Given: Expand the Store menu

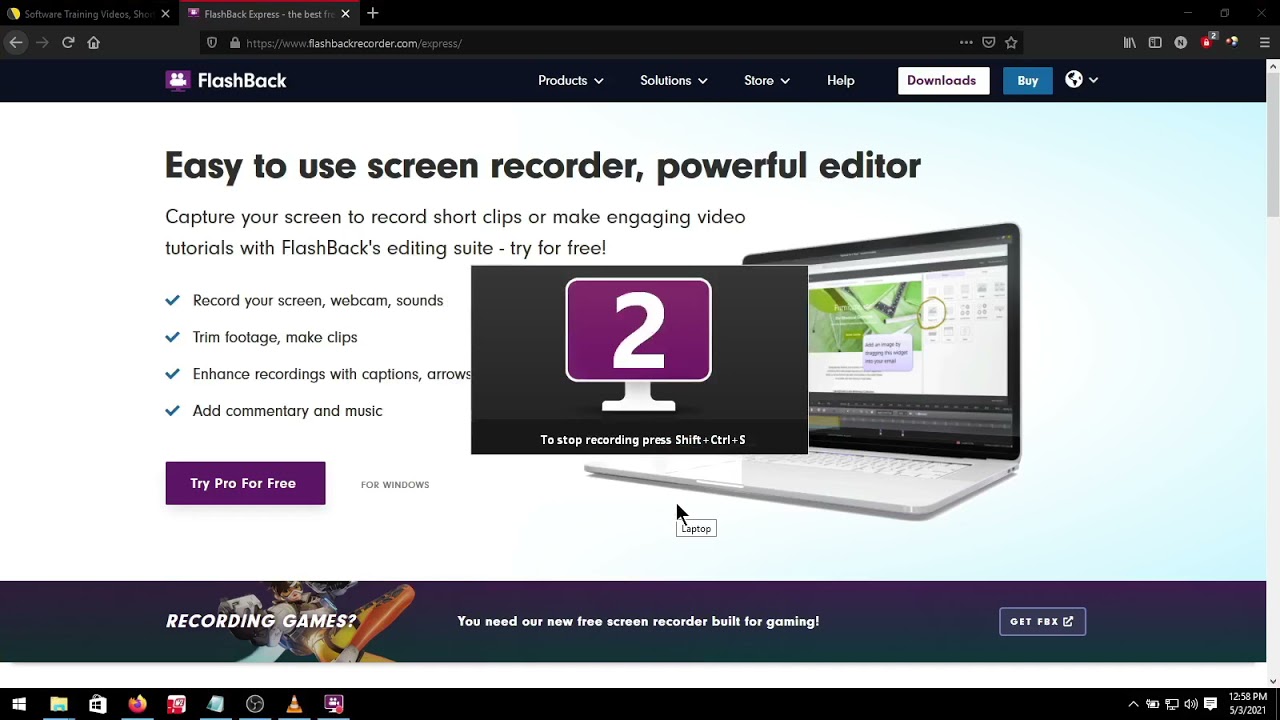Looking at the screenshot, I should [767, 80].
